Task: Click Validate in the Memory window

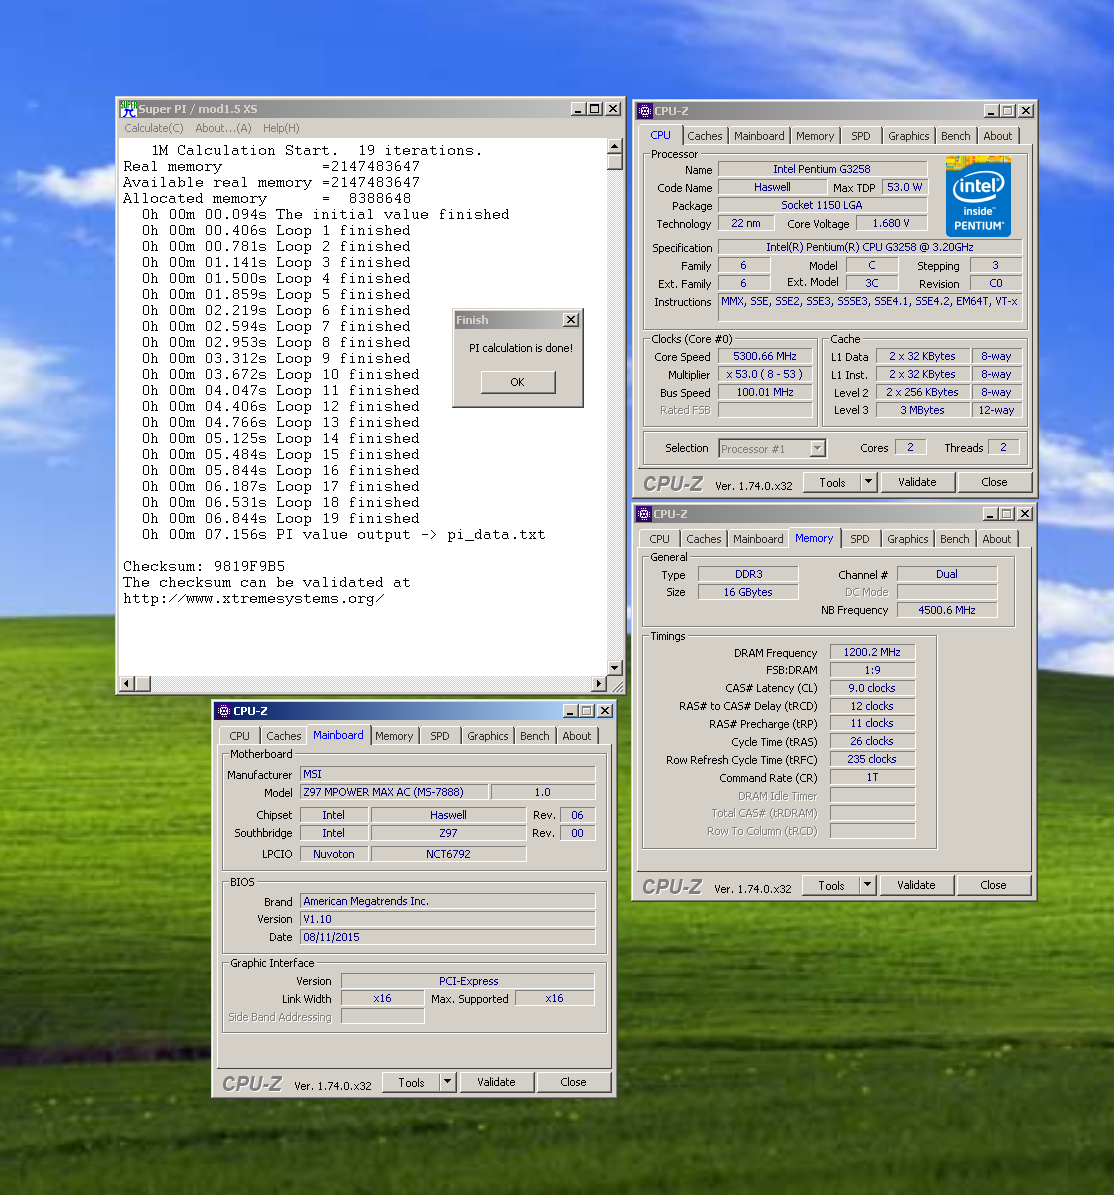Action: (916, 886)
